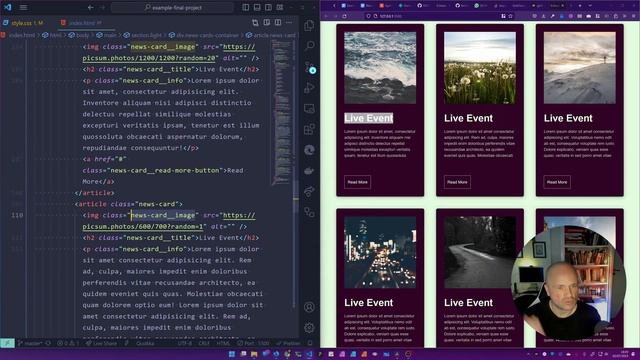
Task: Open the Live Share view in activity bar
Action: coord(309,191)
